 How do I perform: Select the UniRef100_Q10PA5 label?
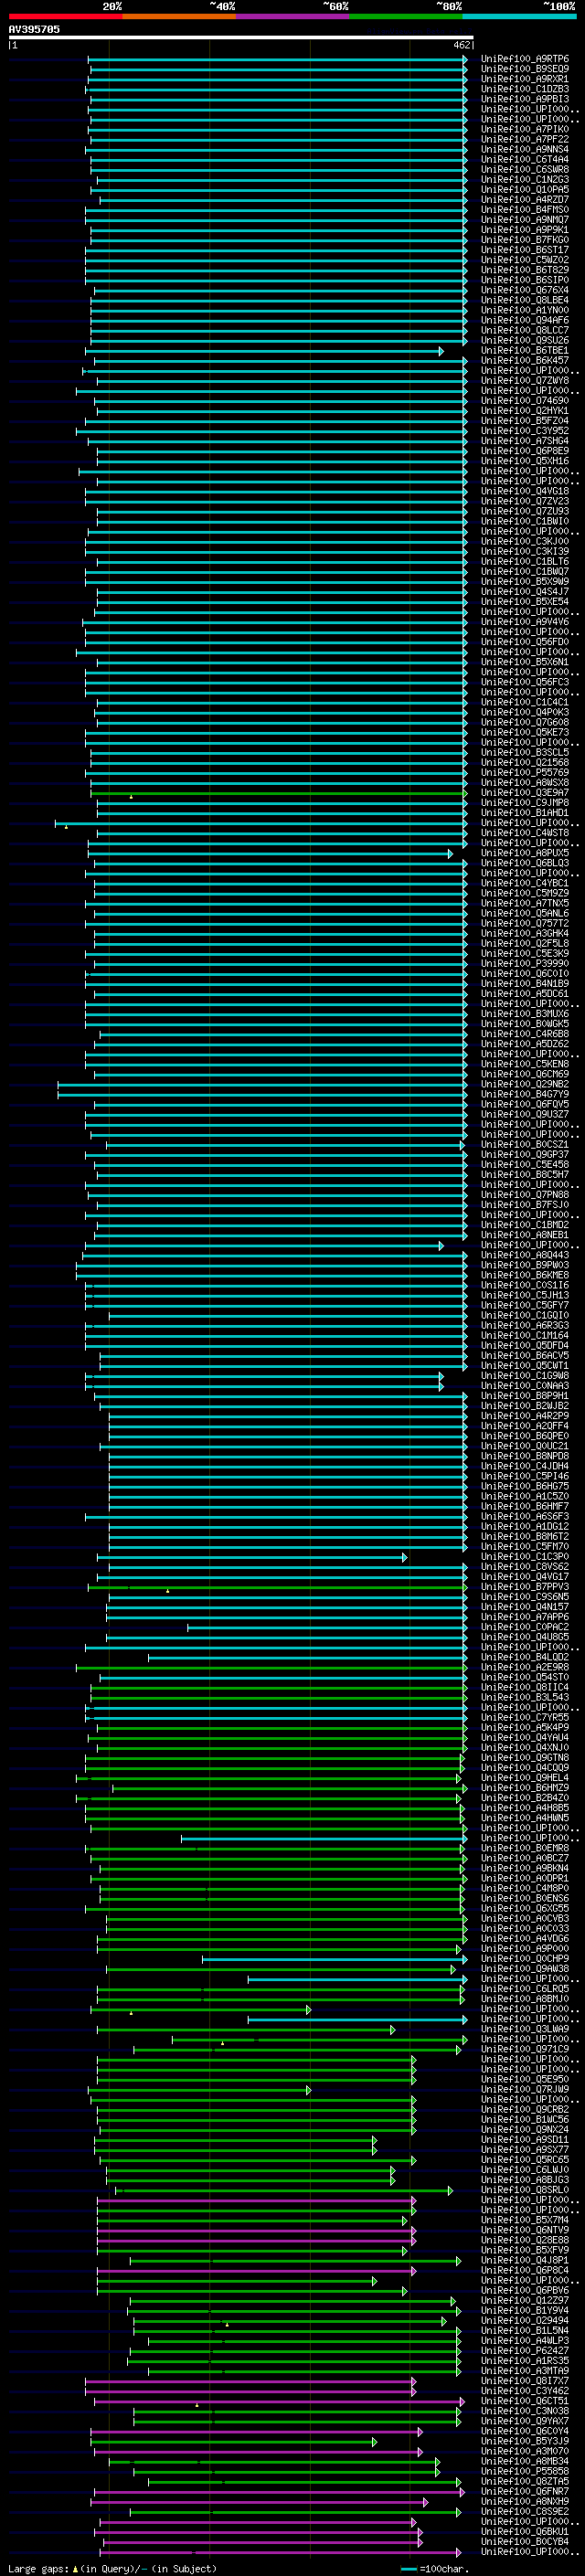coord(525,189)
